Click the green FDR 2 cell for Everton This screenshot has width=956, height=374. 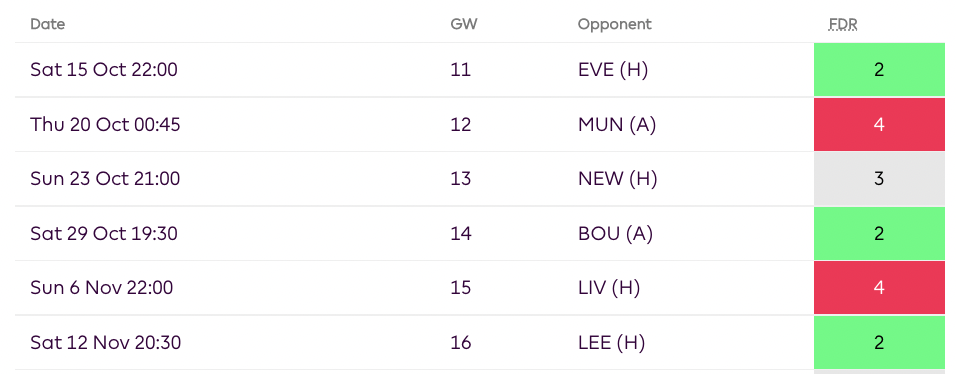(879, 70)
